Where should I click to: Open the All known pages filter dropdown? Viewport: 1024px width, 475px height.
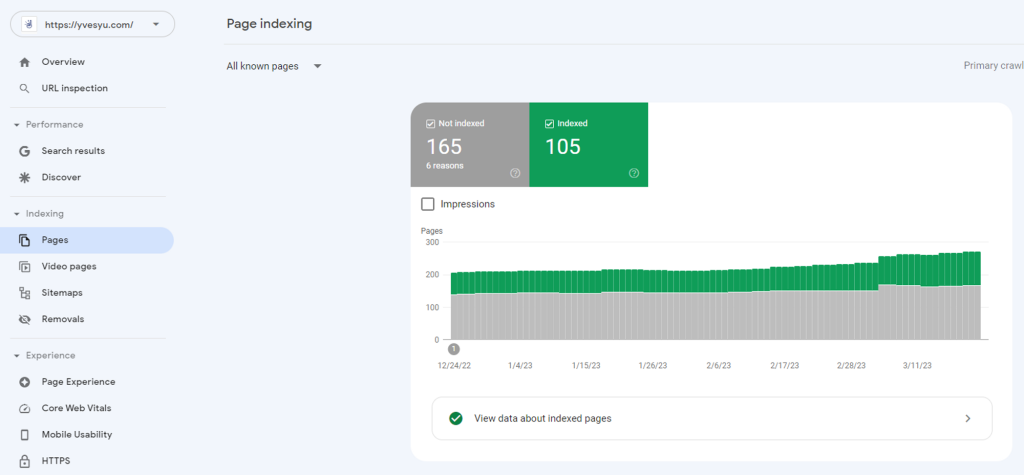(274, 66)
